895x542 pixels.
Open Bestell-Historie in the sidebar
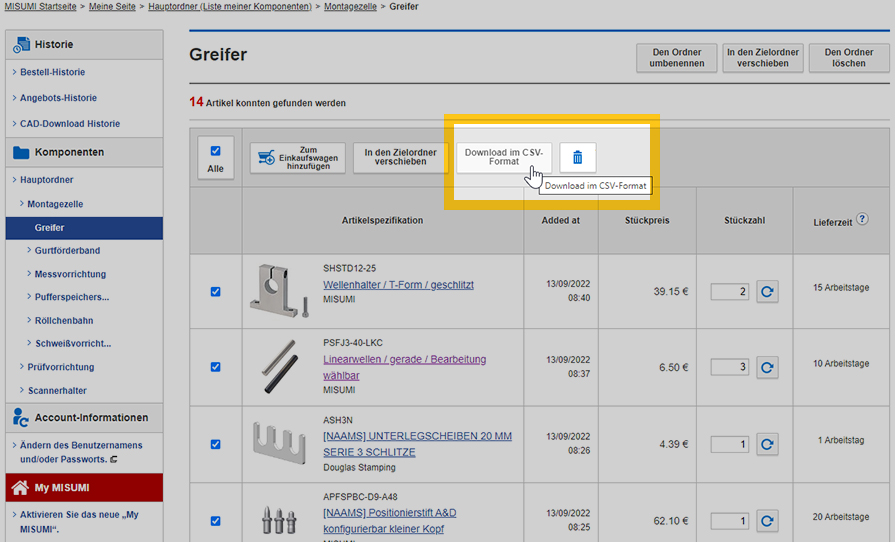pos(66,72)
